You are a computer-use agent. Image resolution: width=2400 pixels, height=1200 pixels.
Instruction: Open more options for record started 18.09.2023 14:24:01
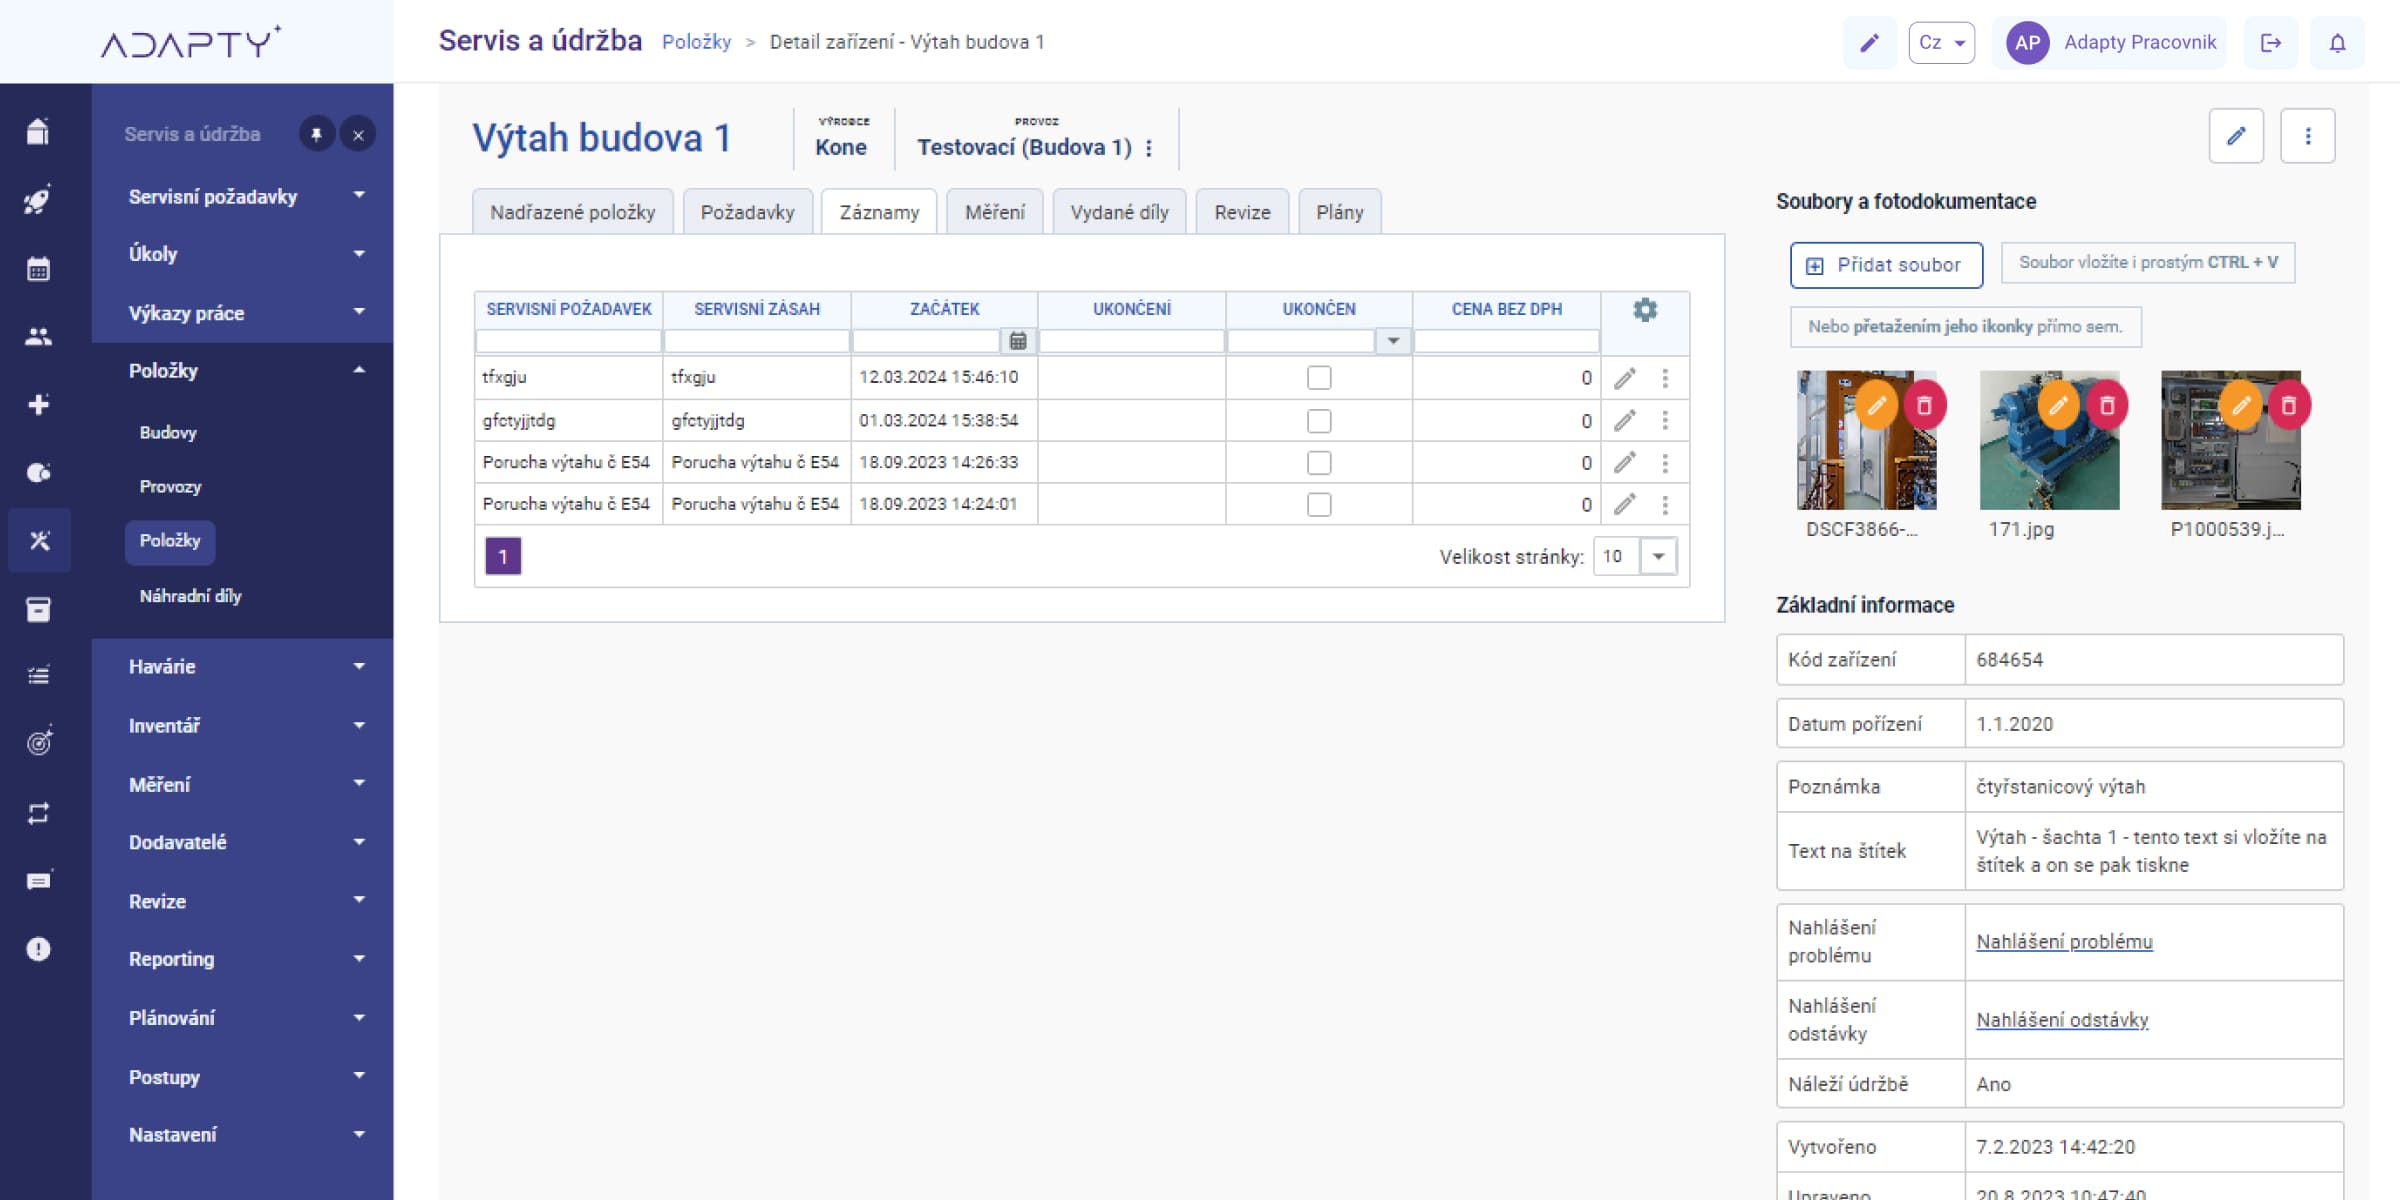pos(1665,504)
